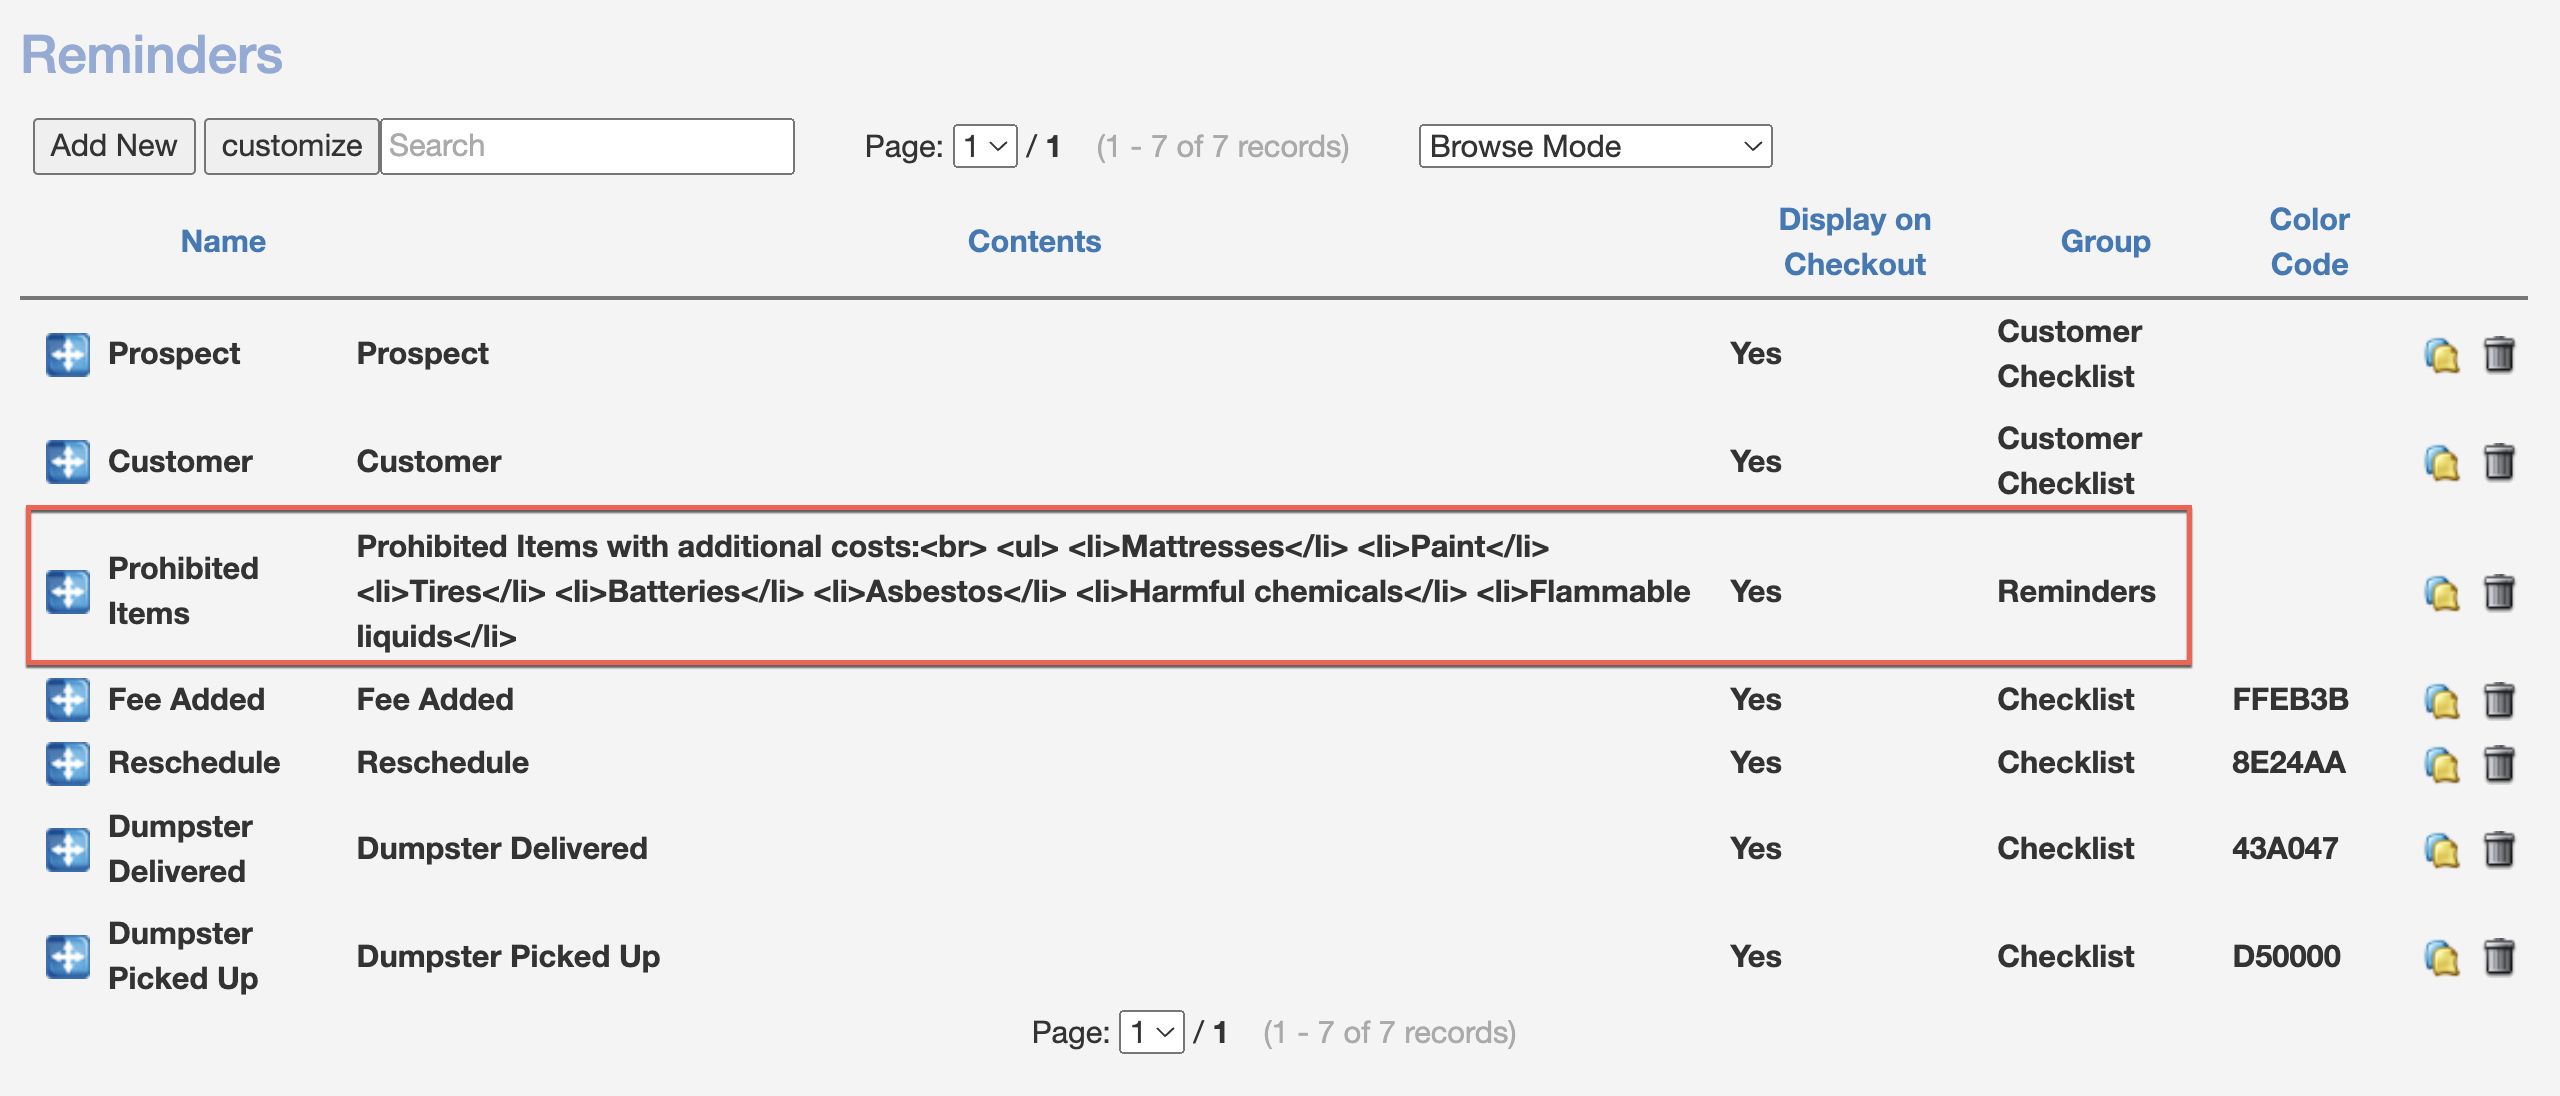Sort by Display on Checkout column

pyautogui.click(x=1854, y=241)
